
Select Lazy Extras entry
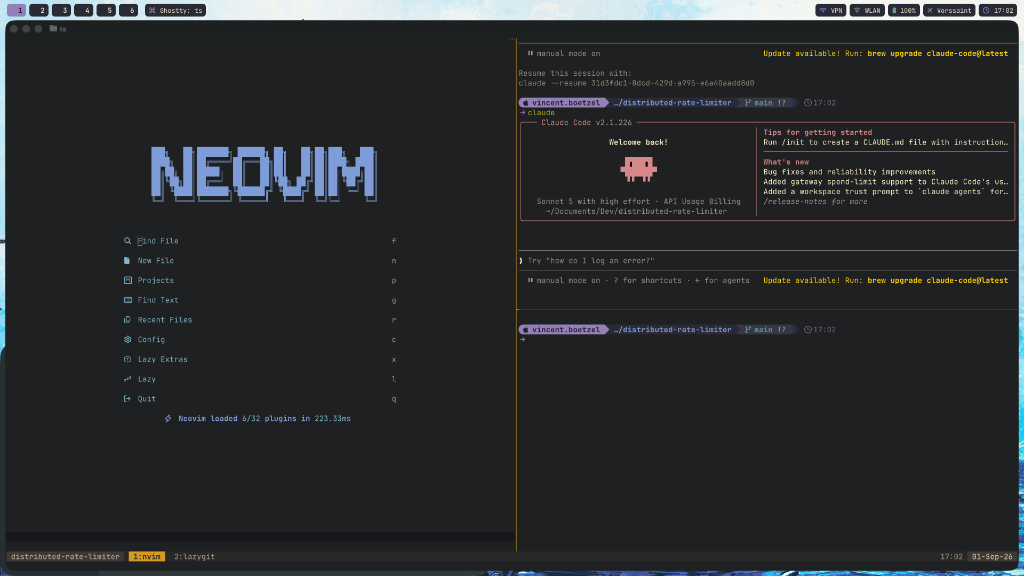coord(260,359)
